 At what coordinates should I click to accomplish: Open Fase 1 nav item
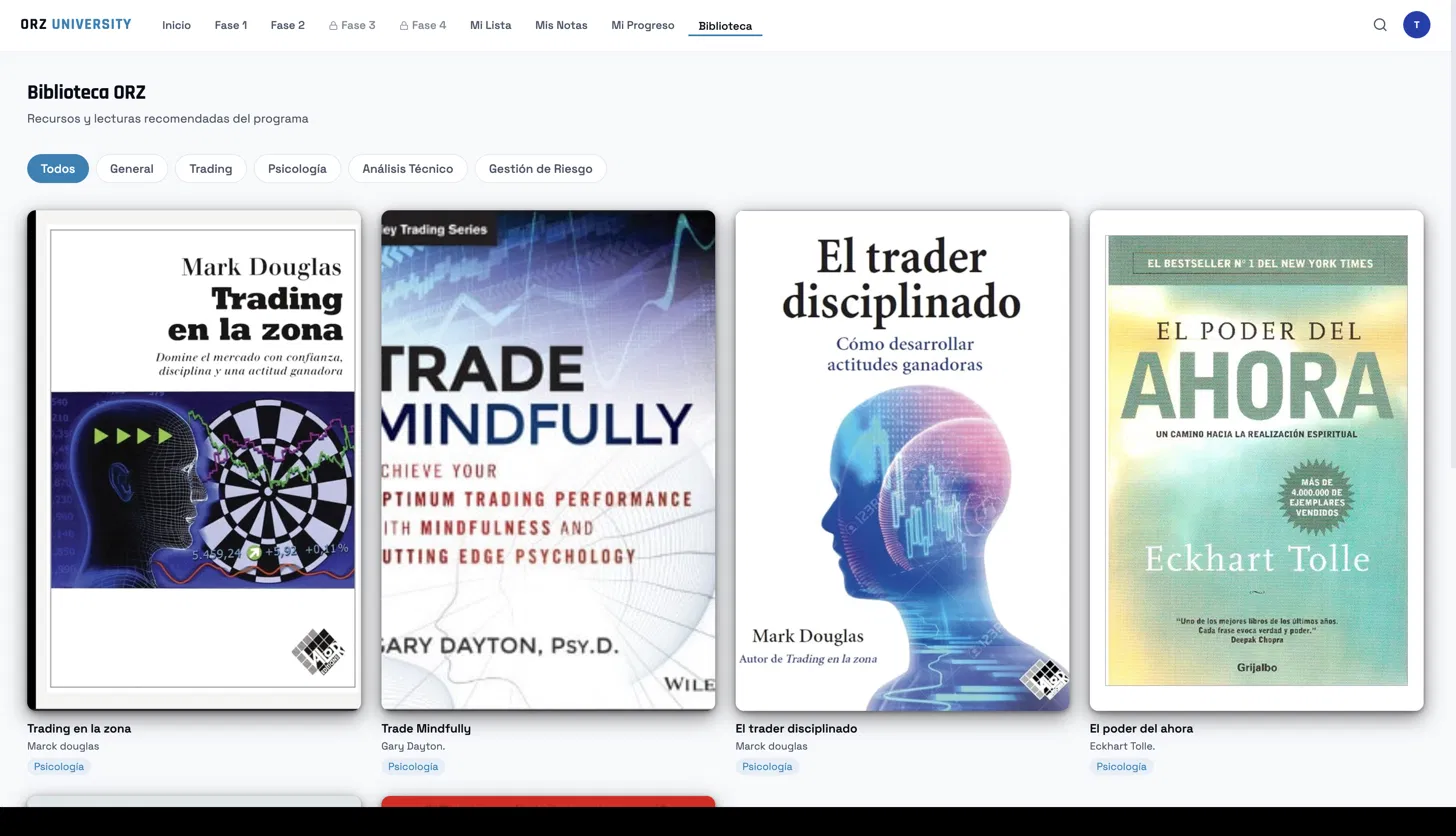(230, 25)
